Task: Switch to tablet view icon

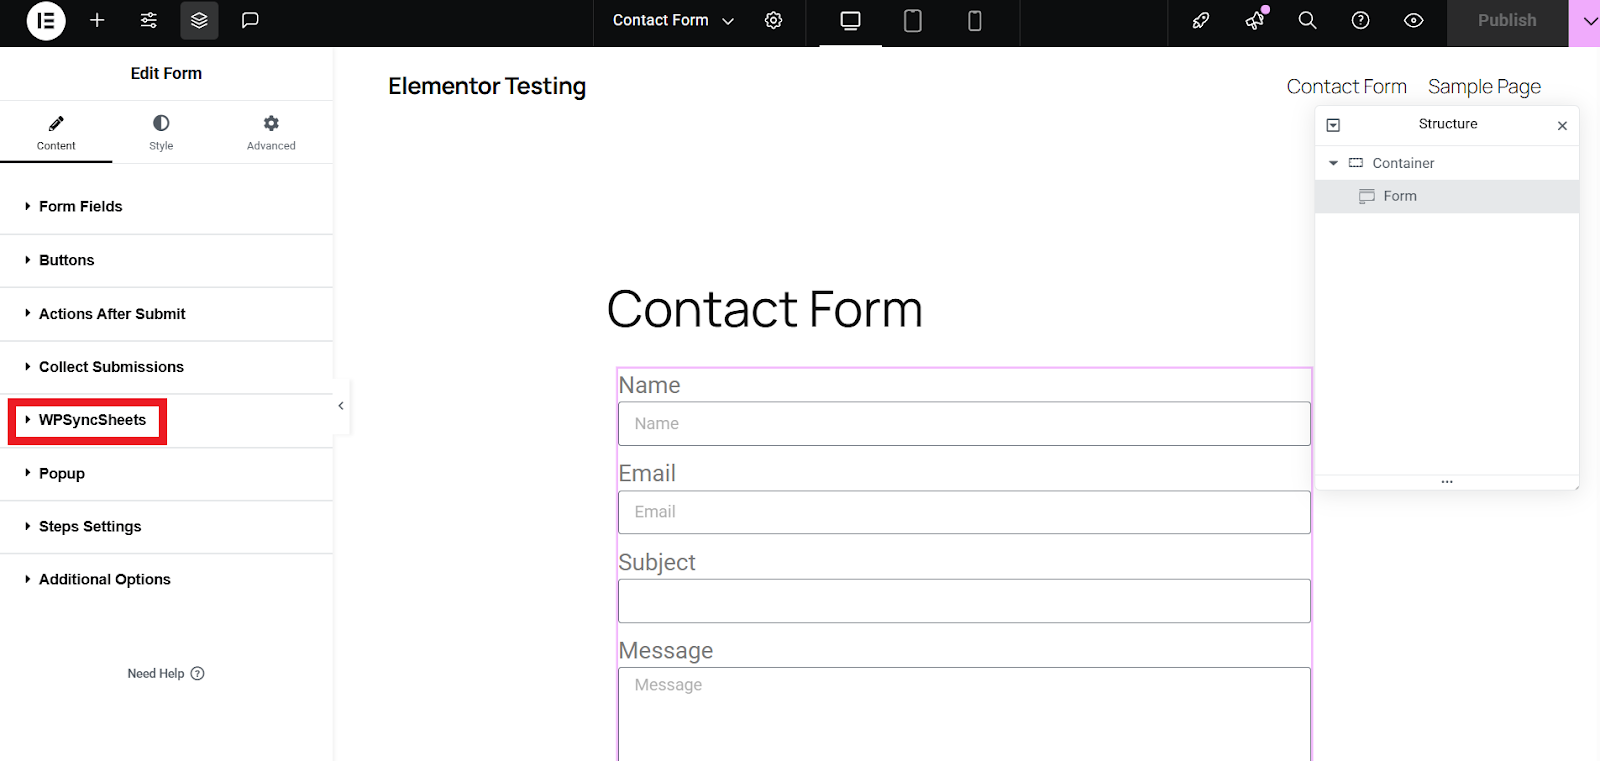Action: (x=913, y=20)
